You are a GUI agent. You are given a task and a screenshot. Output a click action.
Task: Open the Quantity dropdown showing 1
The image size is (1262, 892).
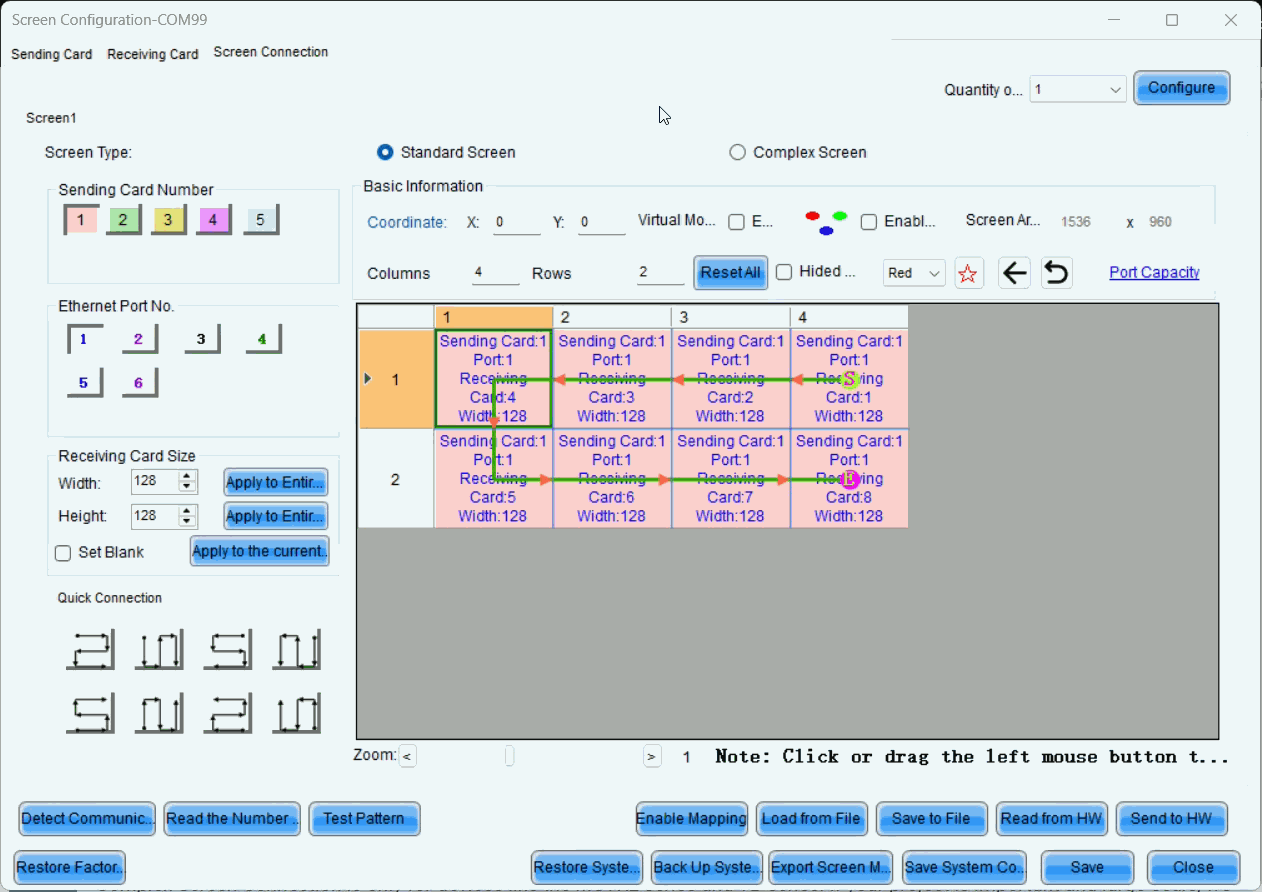point(1078,90)
